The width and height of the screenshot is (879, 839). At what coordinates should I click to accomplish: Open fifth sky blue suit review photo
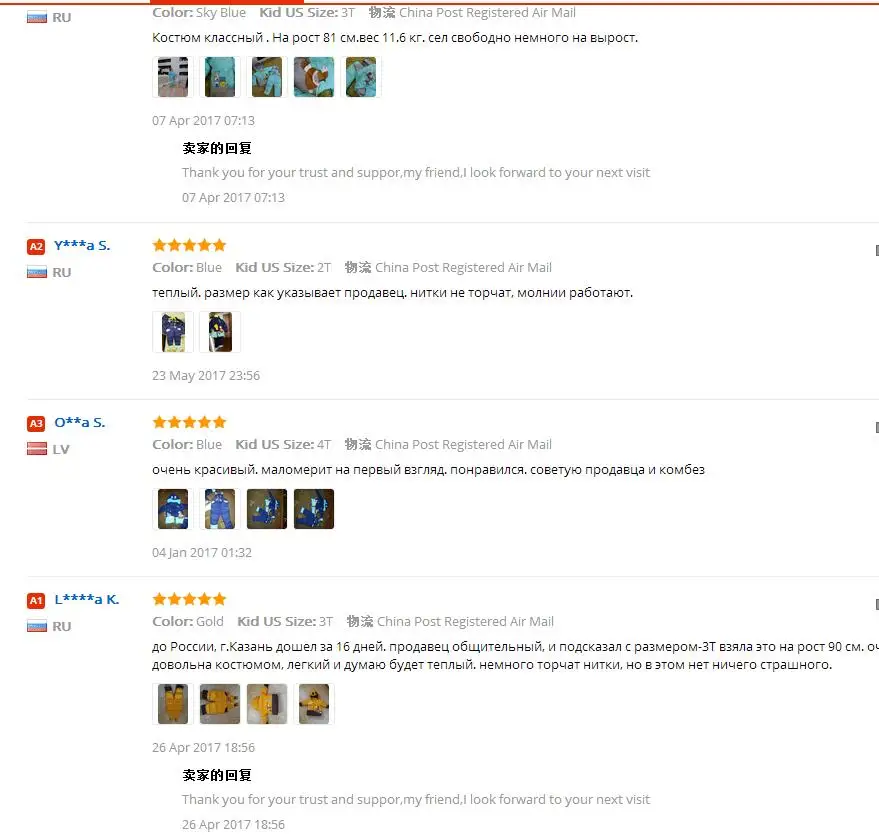(x=361, y=77)
